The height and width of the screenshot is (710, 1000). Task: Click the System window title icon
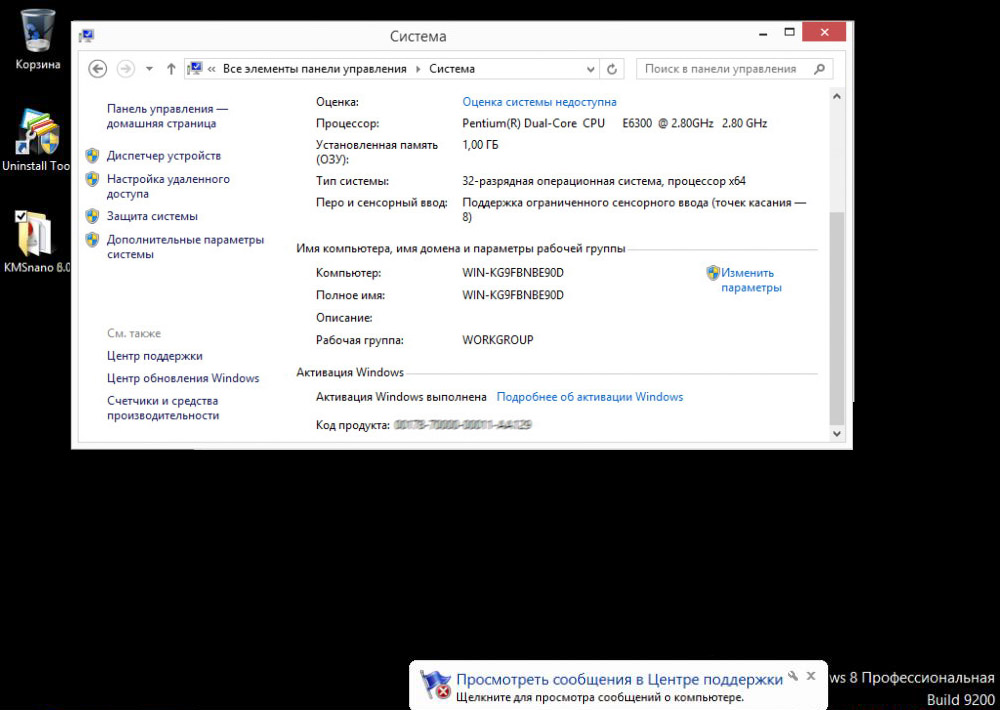(x=86, y=36)
